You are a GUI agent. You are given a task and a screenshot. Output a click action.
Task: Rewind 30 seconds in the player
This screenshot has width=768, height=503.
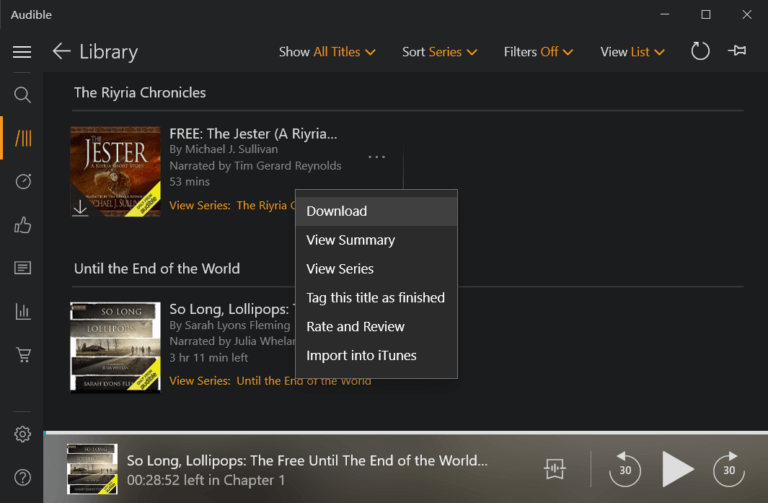[x=624, y=469]
